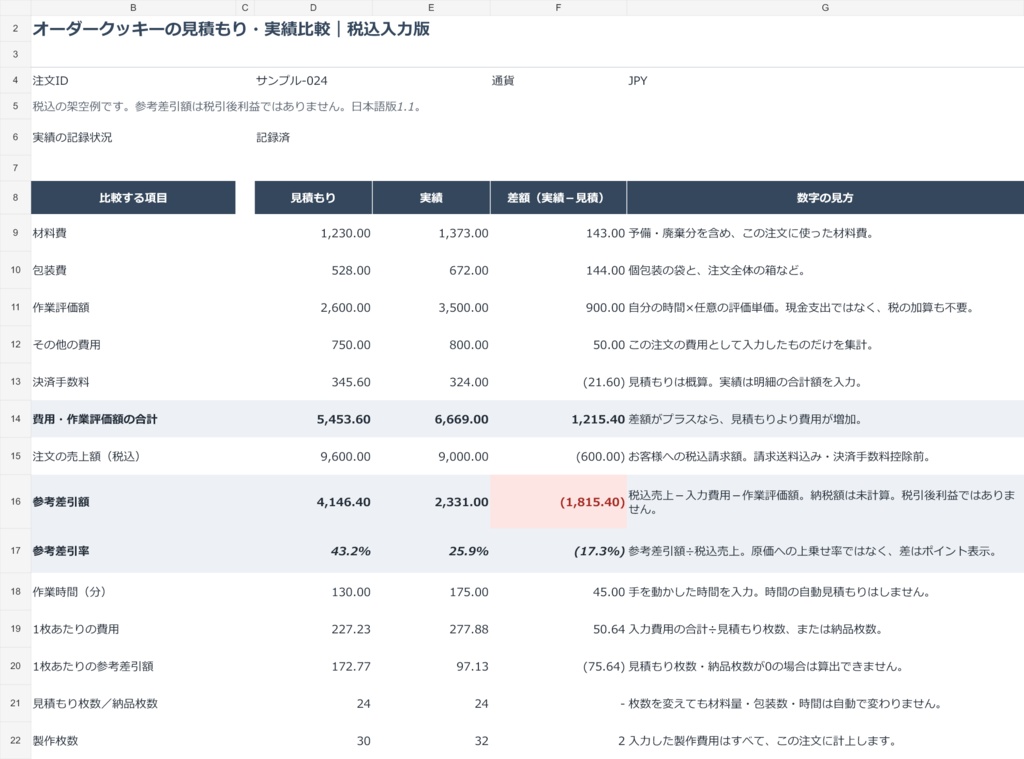Select column header B
This screenshot has height=759, width=1024.
[x=133, y=8]
